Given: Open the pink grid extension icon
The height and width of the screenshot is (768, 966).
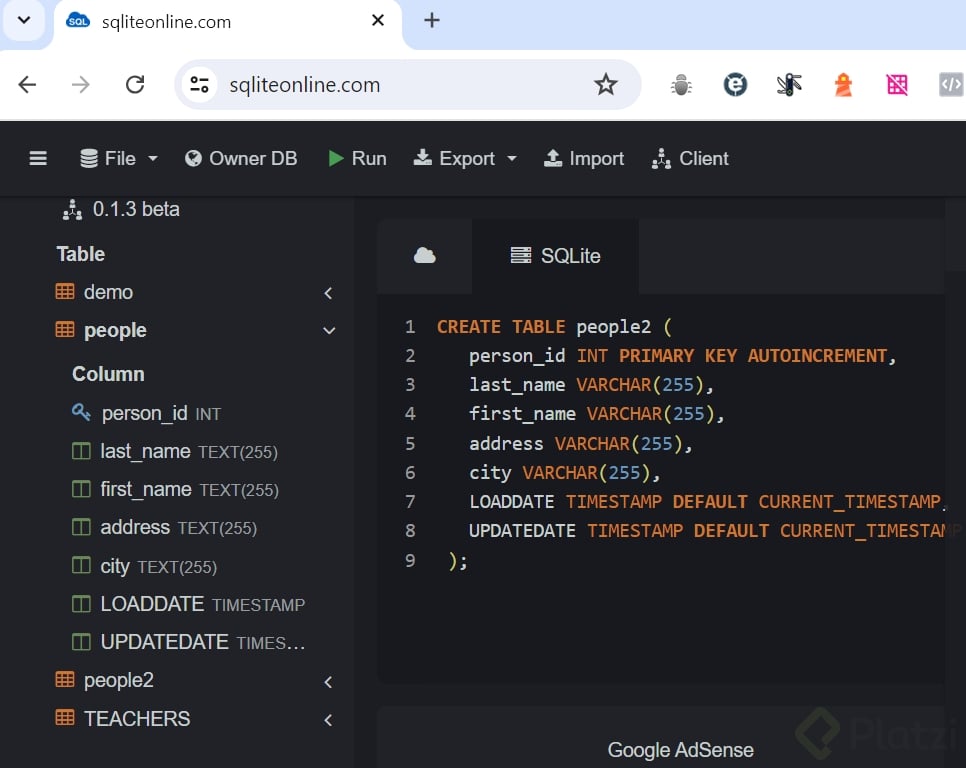Looking at the screenshot, I should pos(897,85).
